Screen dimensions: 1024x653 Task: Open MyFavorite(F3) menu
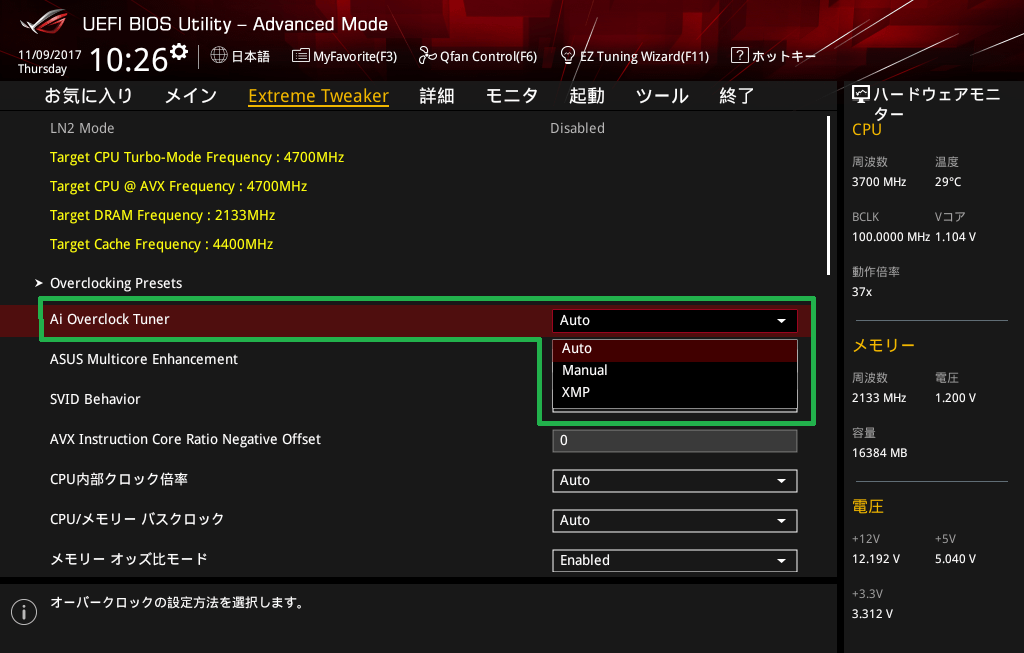coord(355,56)
